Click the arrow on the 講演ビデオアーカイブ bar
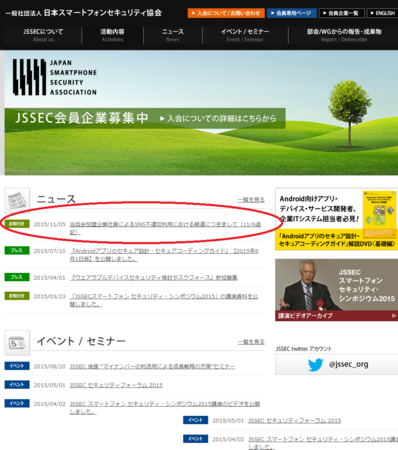Screen dimensions: 398x450 [394, 315]
